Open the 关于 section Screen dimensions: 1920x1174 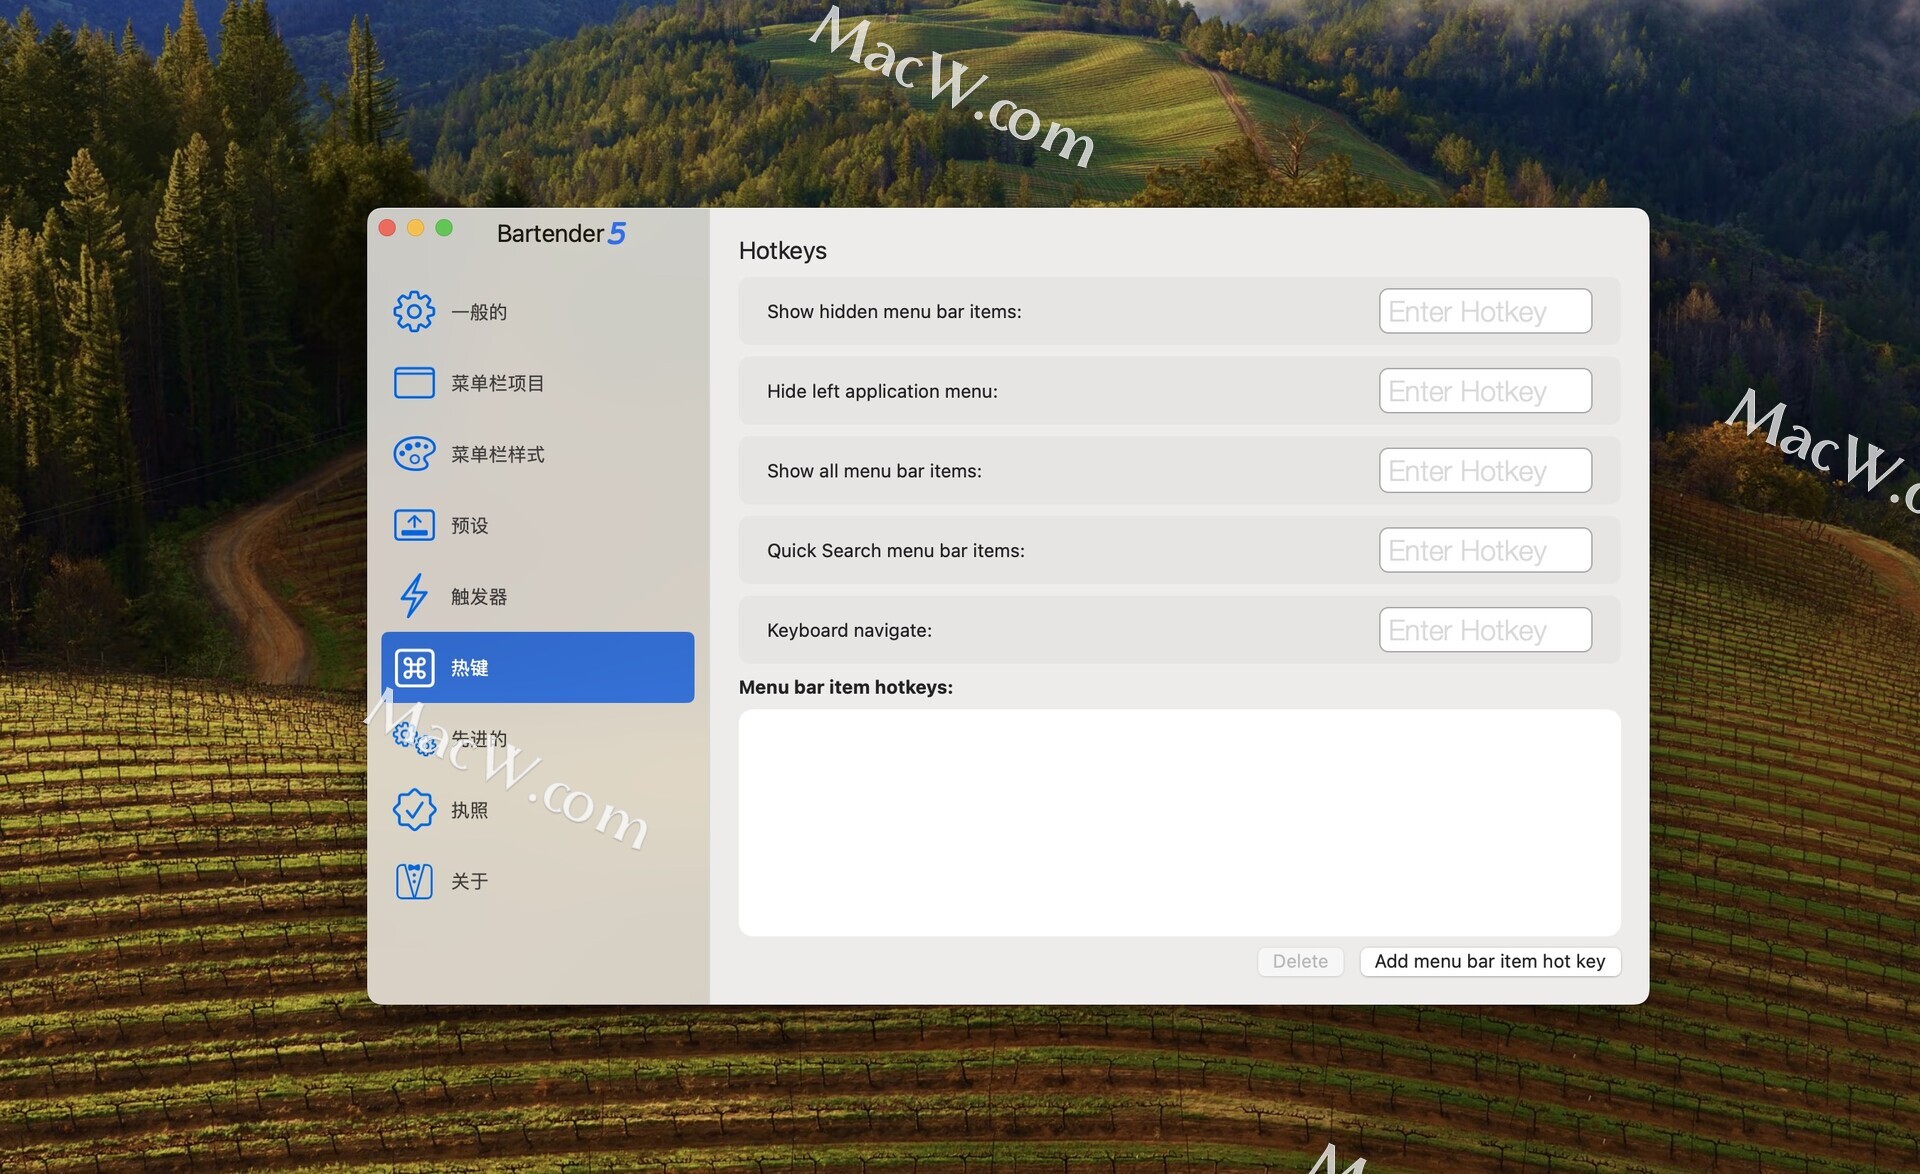pyautogui.click(x=537, y=881)
